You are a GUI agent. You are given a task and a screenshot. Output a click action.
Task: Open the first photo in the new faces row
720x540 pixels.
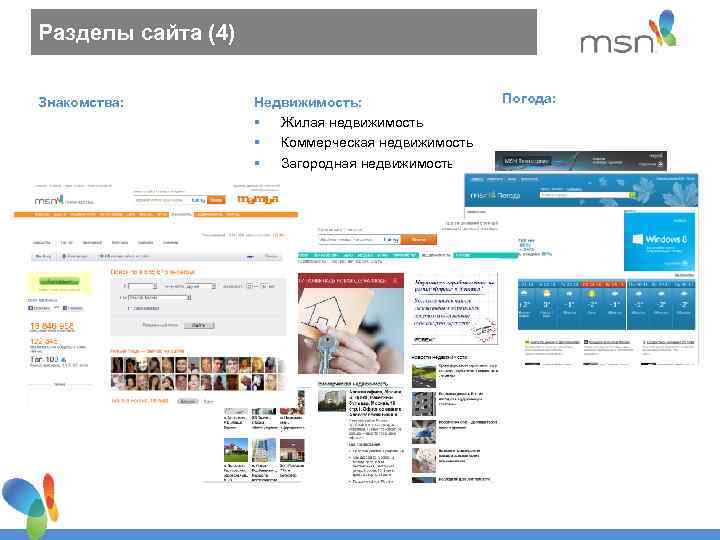point(117,365)
